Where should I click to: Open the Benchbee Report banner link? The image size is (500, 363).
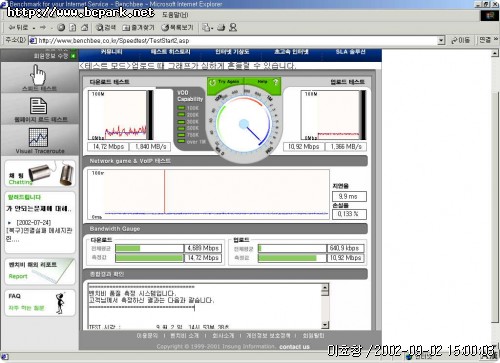point(40,271)
